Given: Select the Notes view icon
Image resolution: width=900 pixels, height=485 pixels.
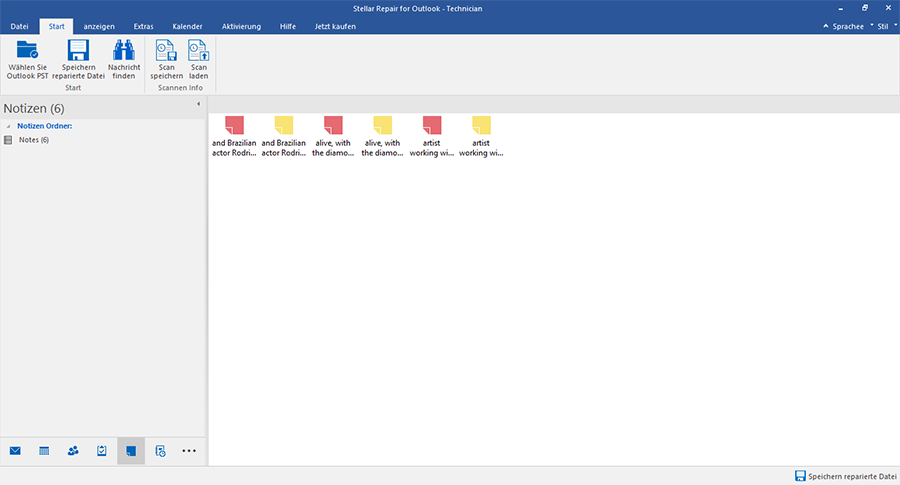Looking at the screenshot, I should point(131,451).
